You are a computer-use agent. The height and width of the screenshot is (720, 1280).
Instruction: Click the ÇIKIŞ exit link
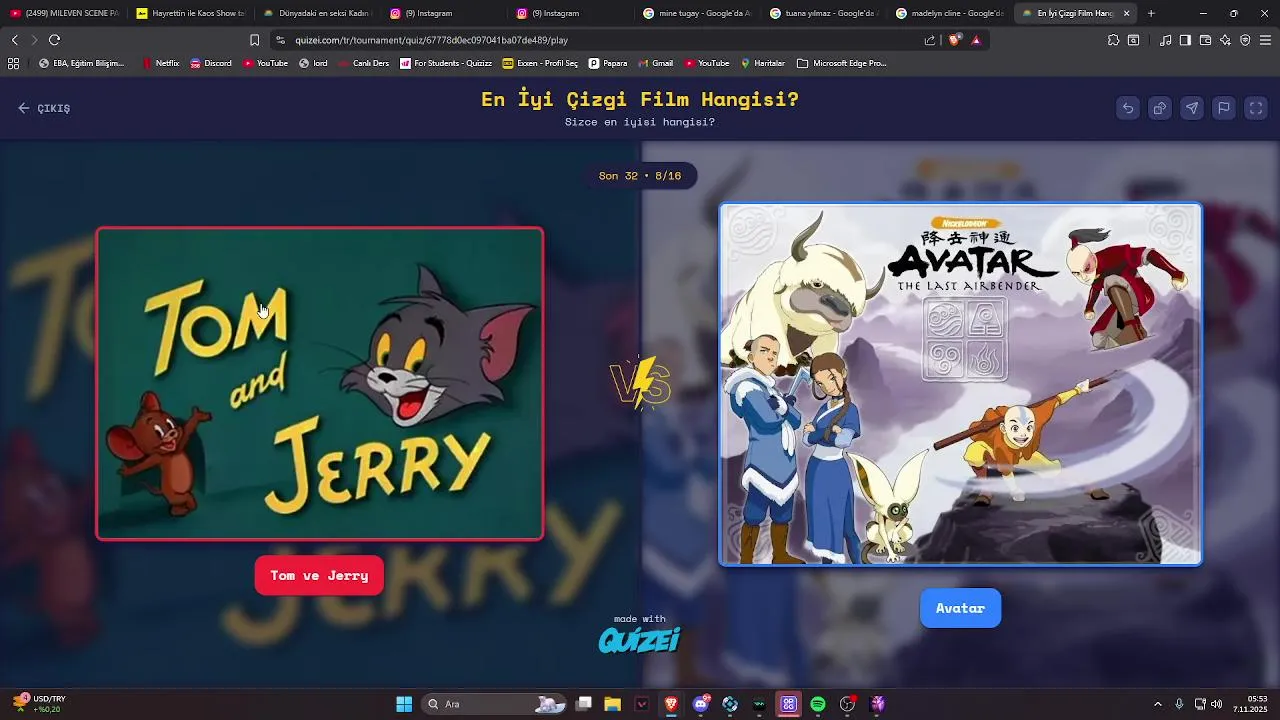44,108
